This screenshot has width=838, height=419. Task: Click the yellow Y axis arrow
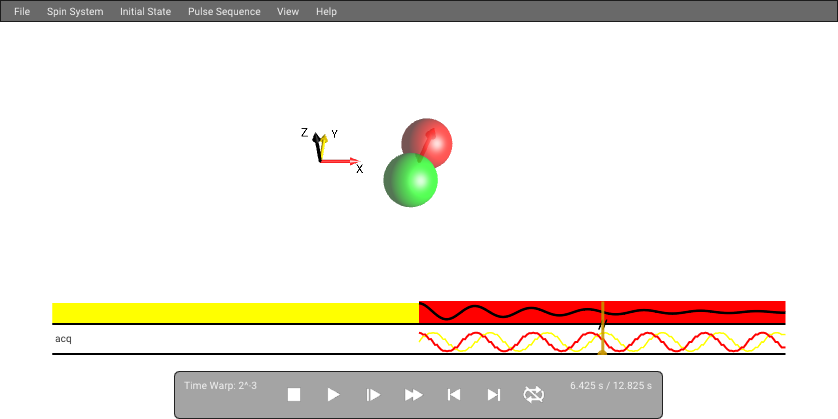(323, 145)
